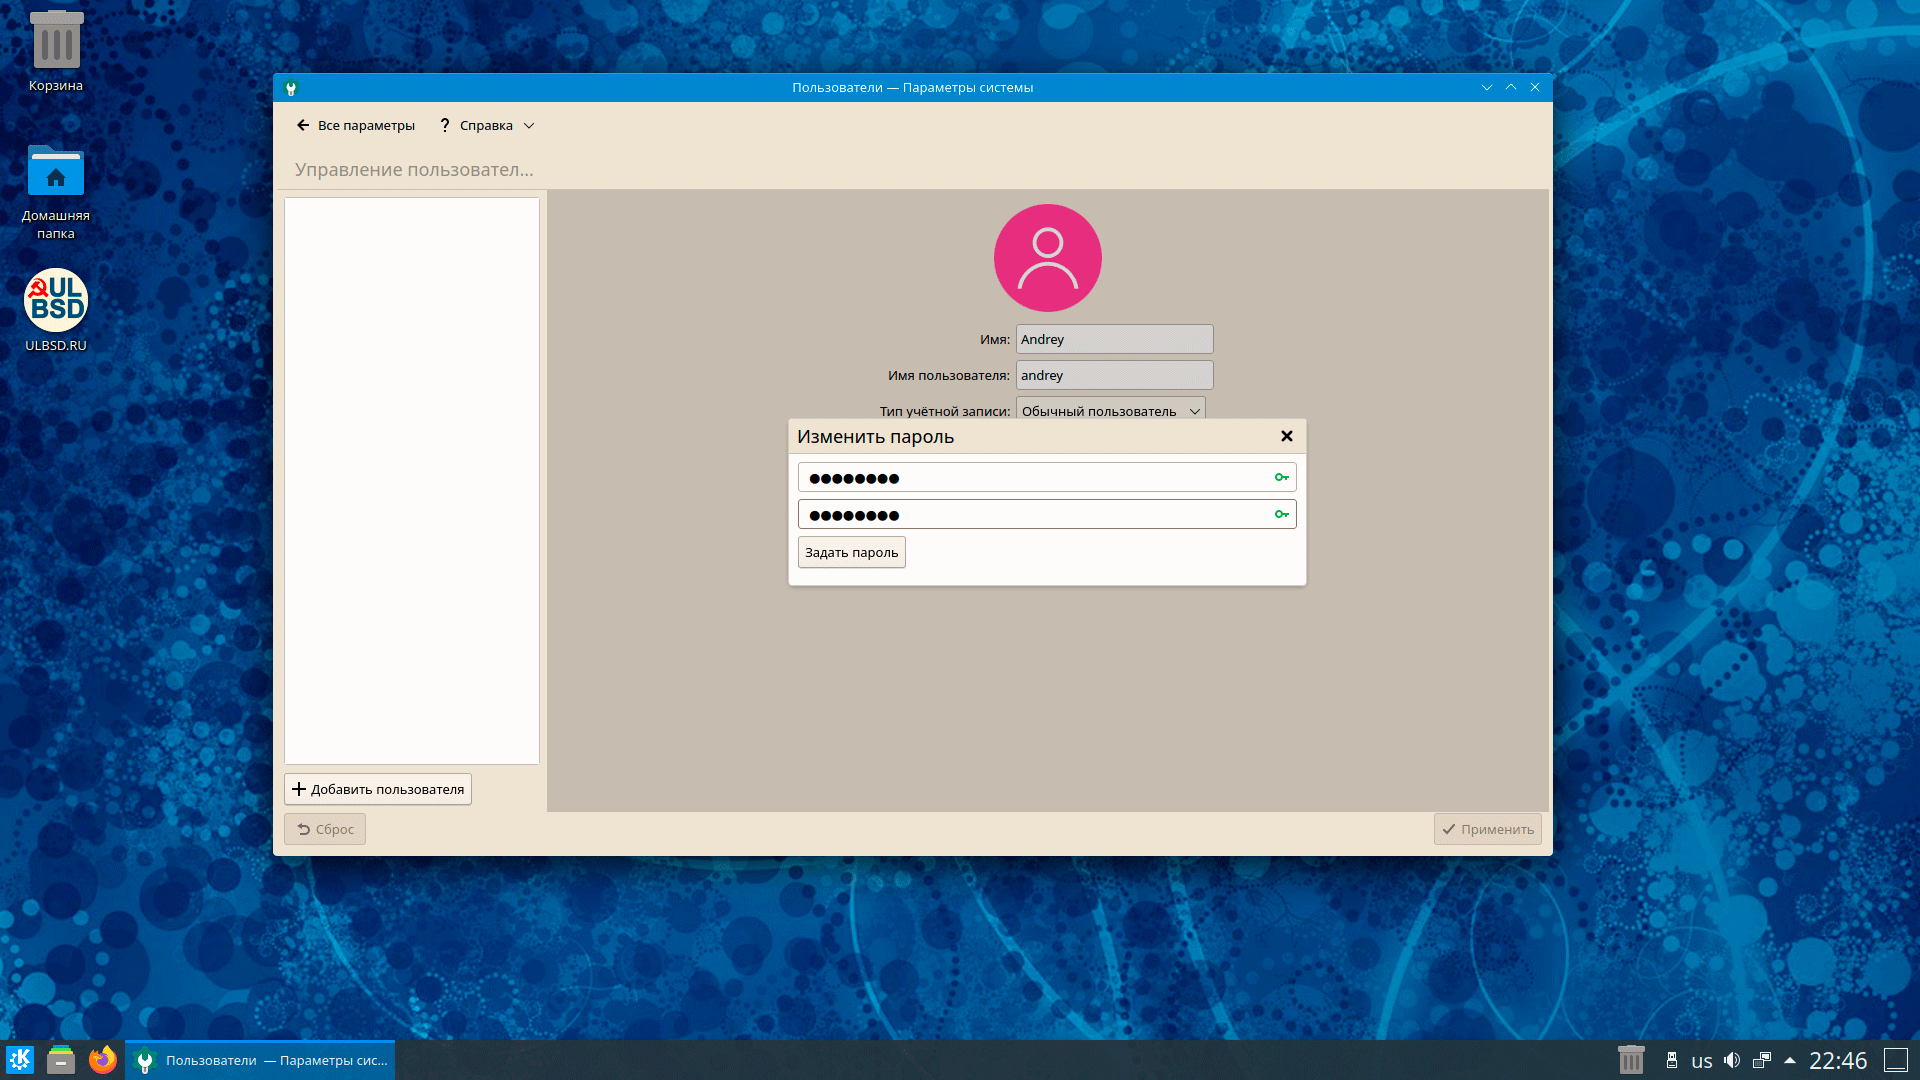Open the ULBSD.RU desktop shortcut
This screenshot has width=1920, height=1080.
click(56, 301)
